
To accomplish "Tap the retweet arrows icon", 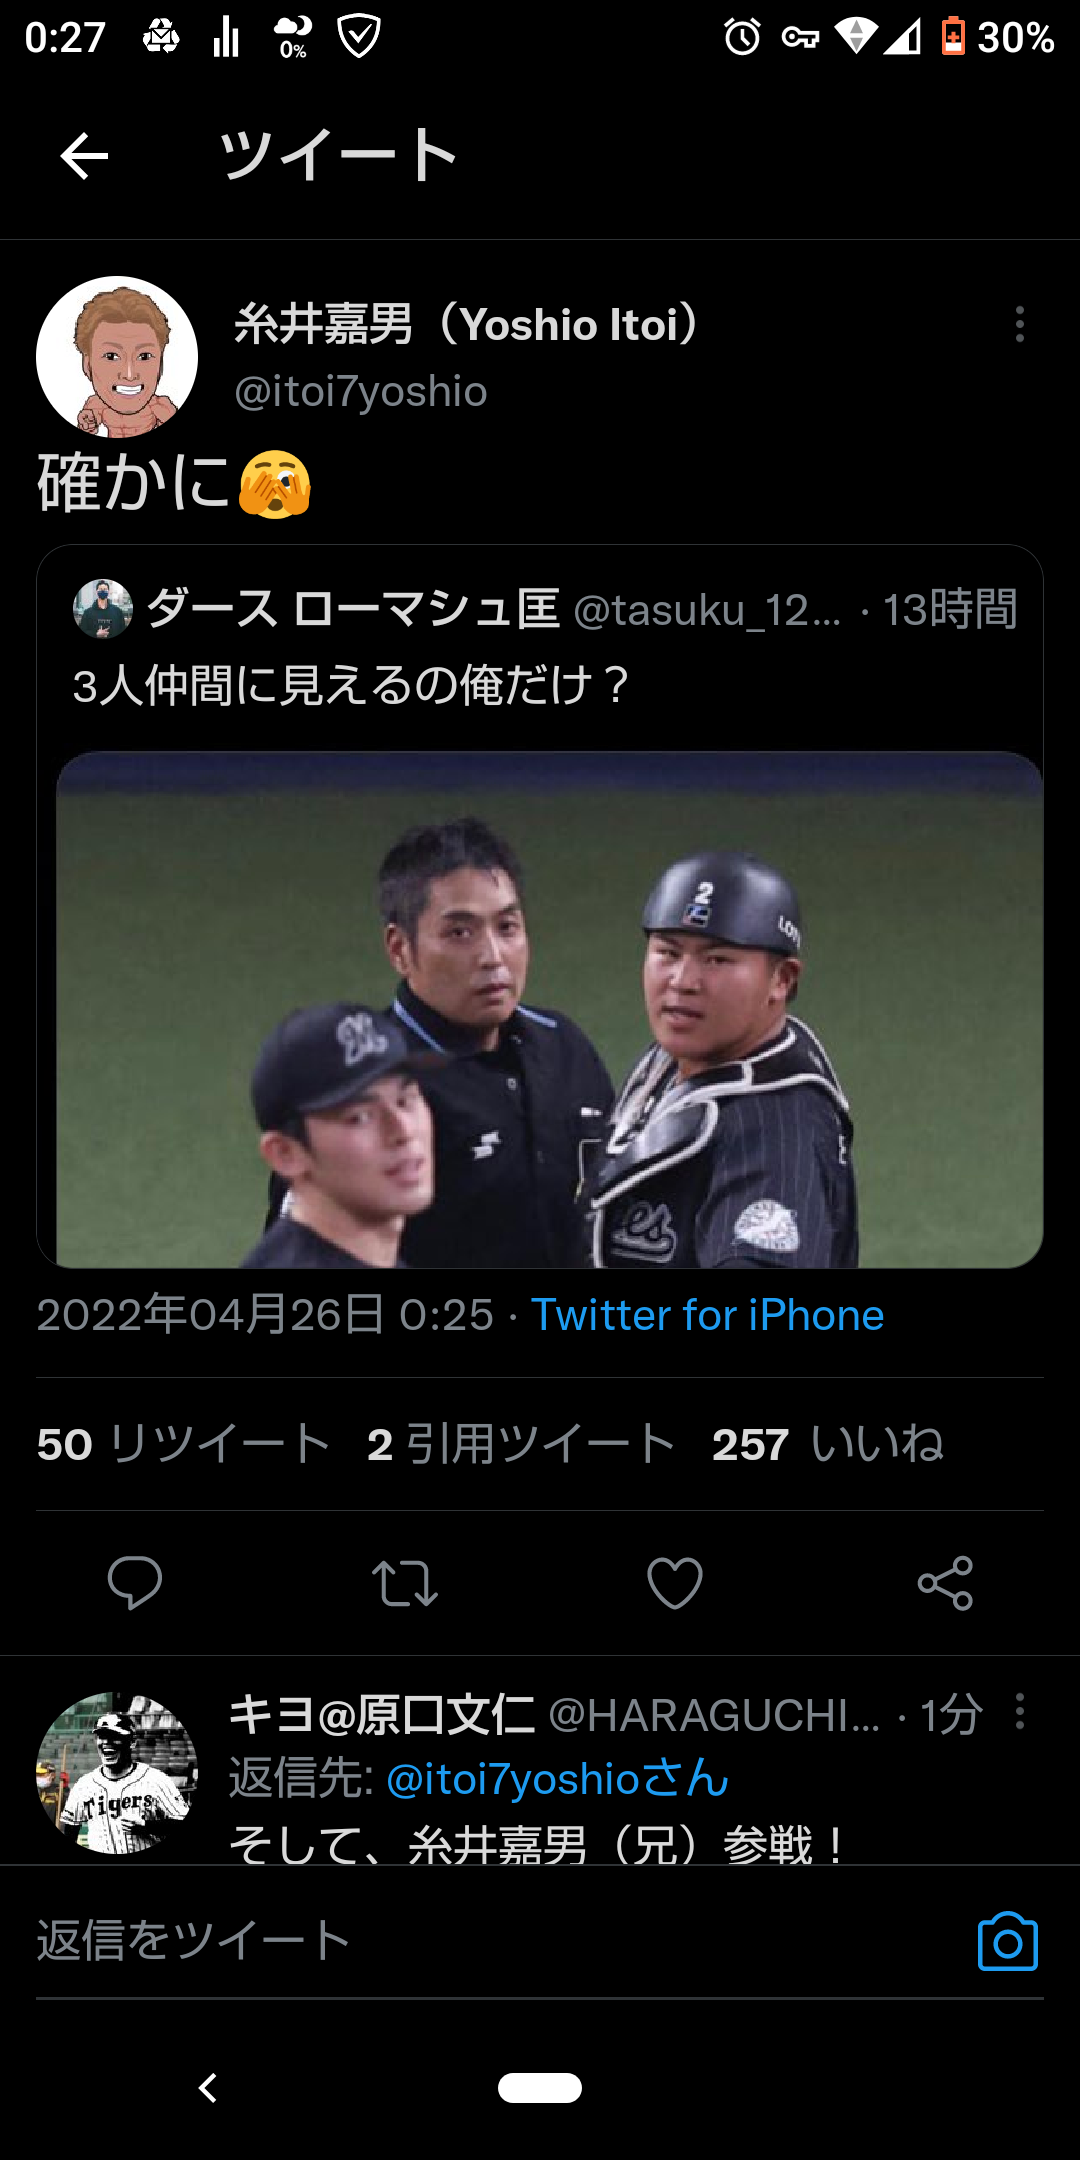I will point(405,1583).
